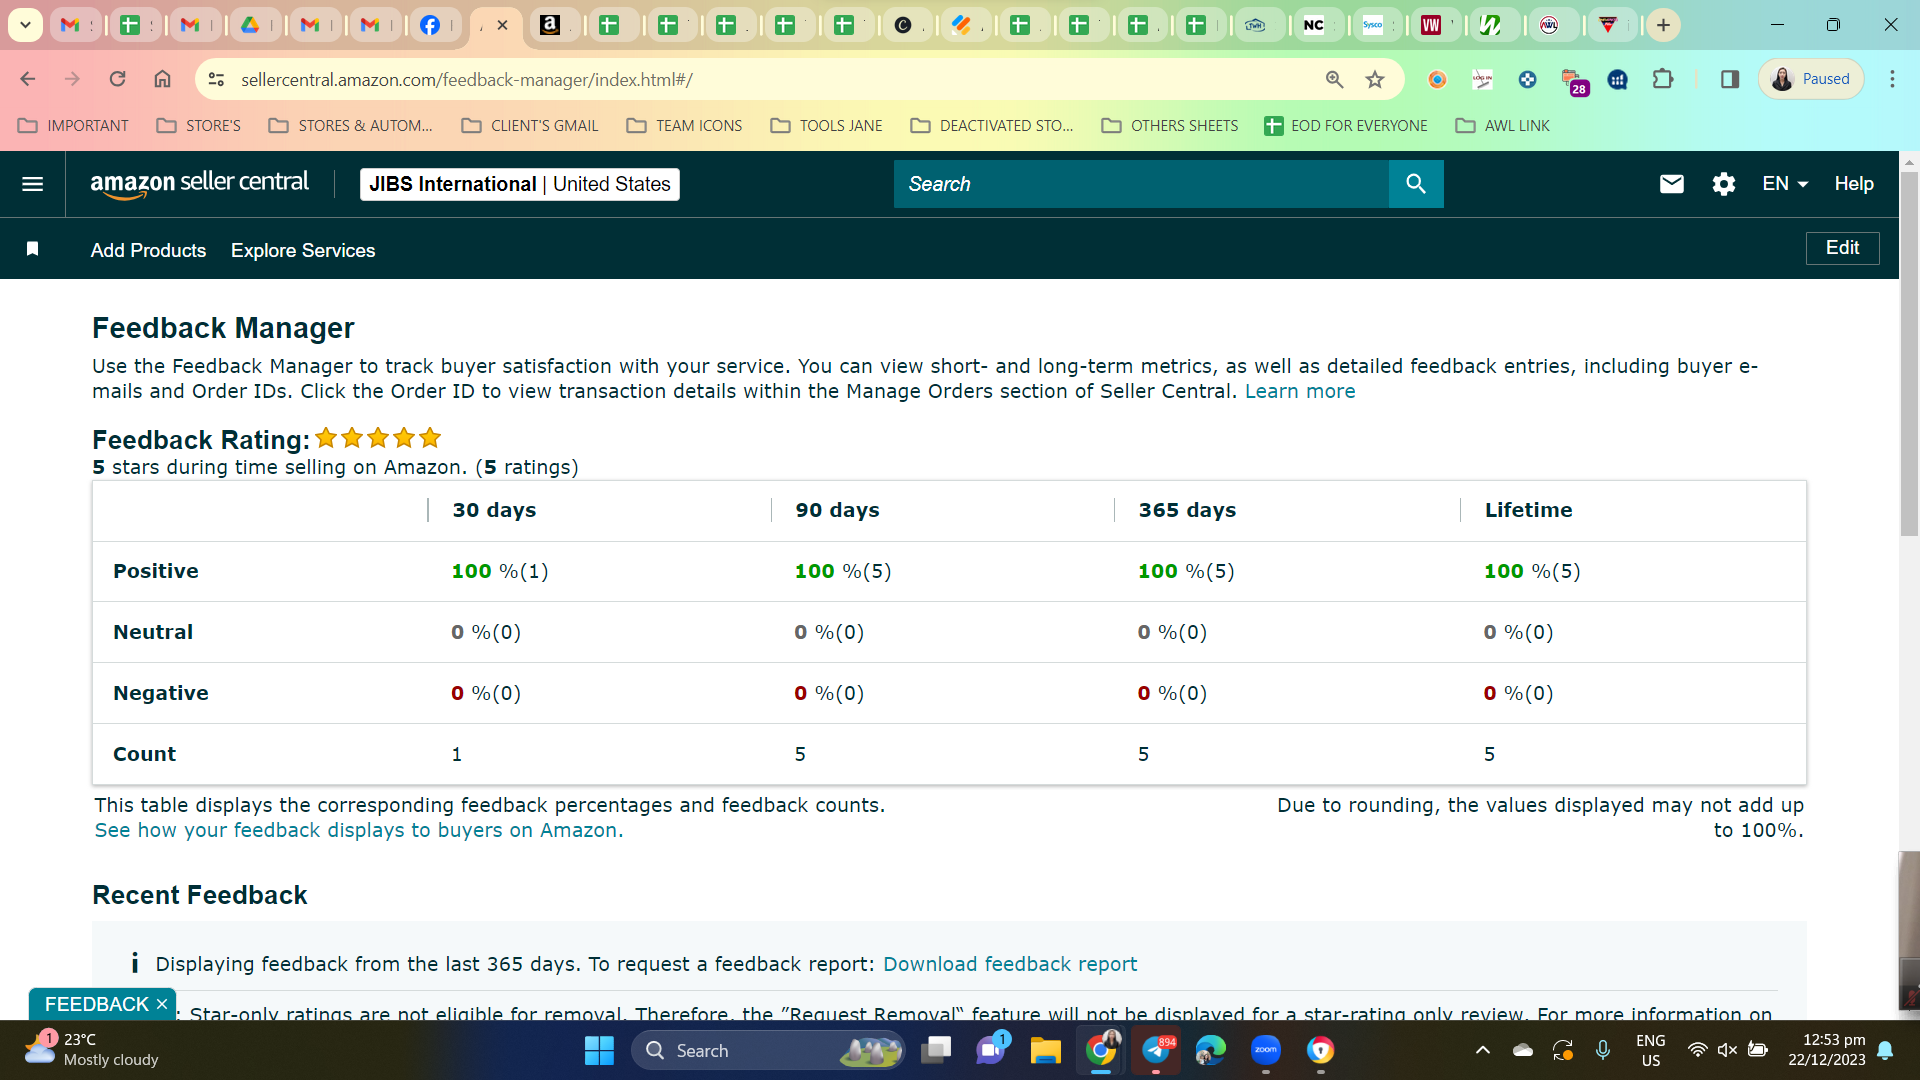The image size is (1920, 1080).
Task: Expand the tab search dropdown
Action: click(x=25, y=25)
